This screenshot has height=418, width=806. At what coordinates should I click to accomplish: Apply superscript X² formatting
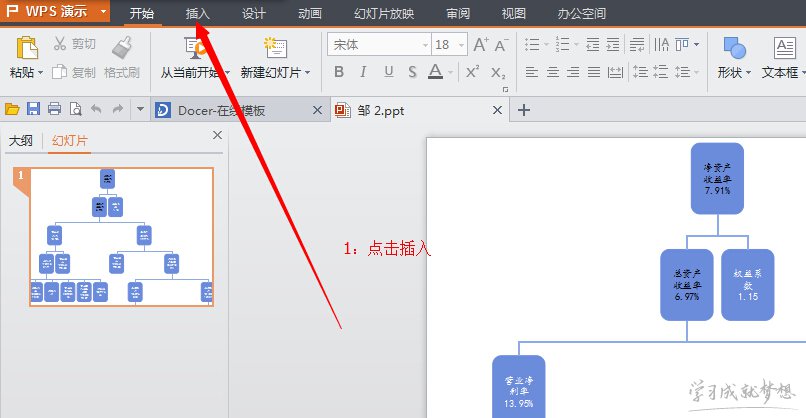pos(472,72)
